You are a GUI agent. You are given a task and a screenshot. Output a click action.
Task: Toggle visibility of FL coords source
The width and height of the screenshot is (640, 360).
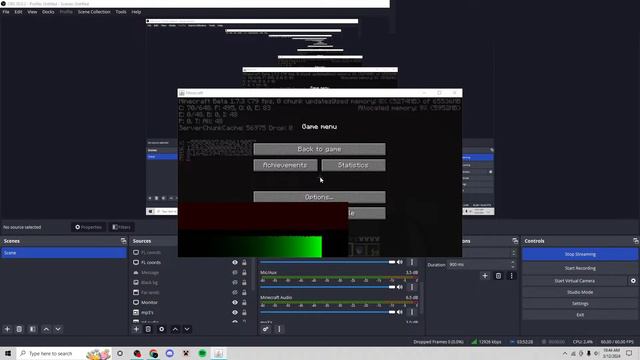tap(235, 262)
